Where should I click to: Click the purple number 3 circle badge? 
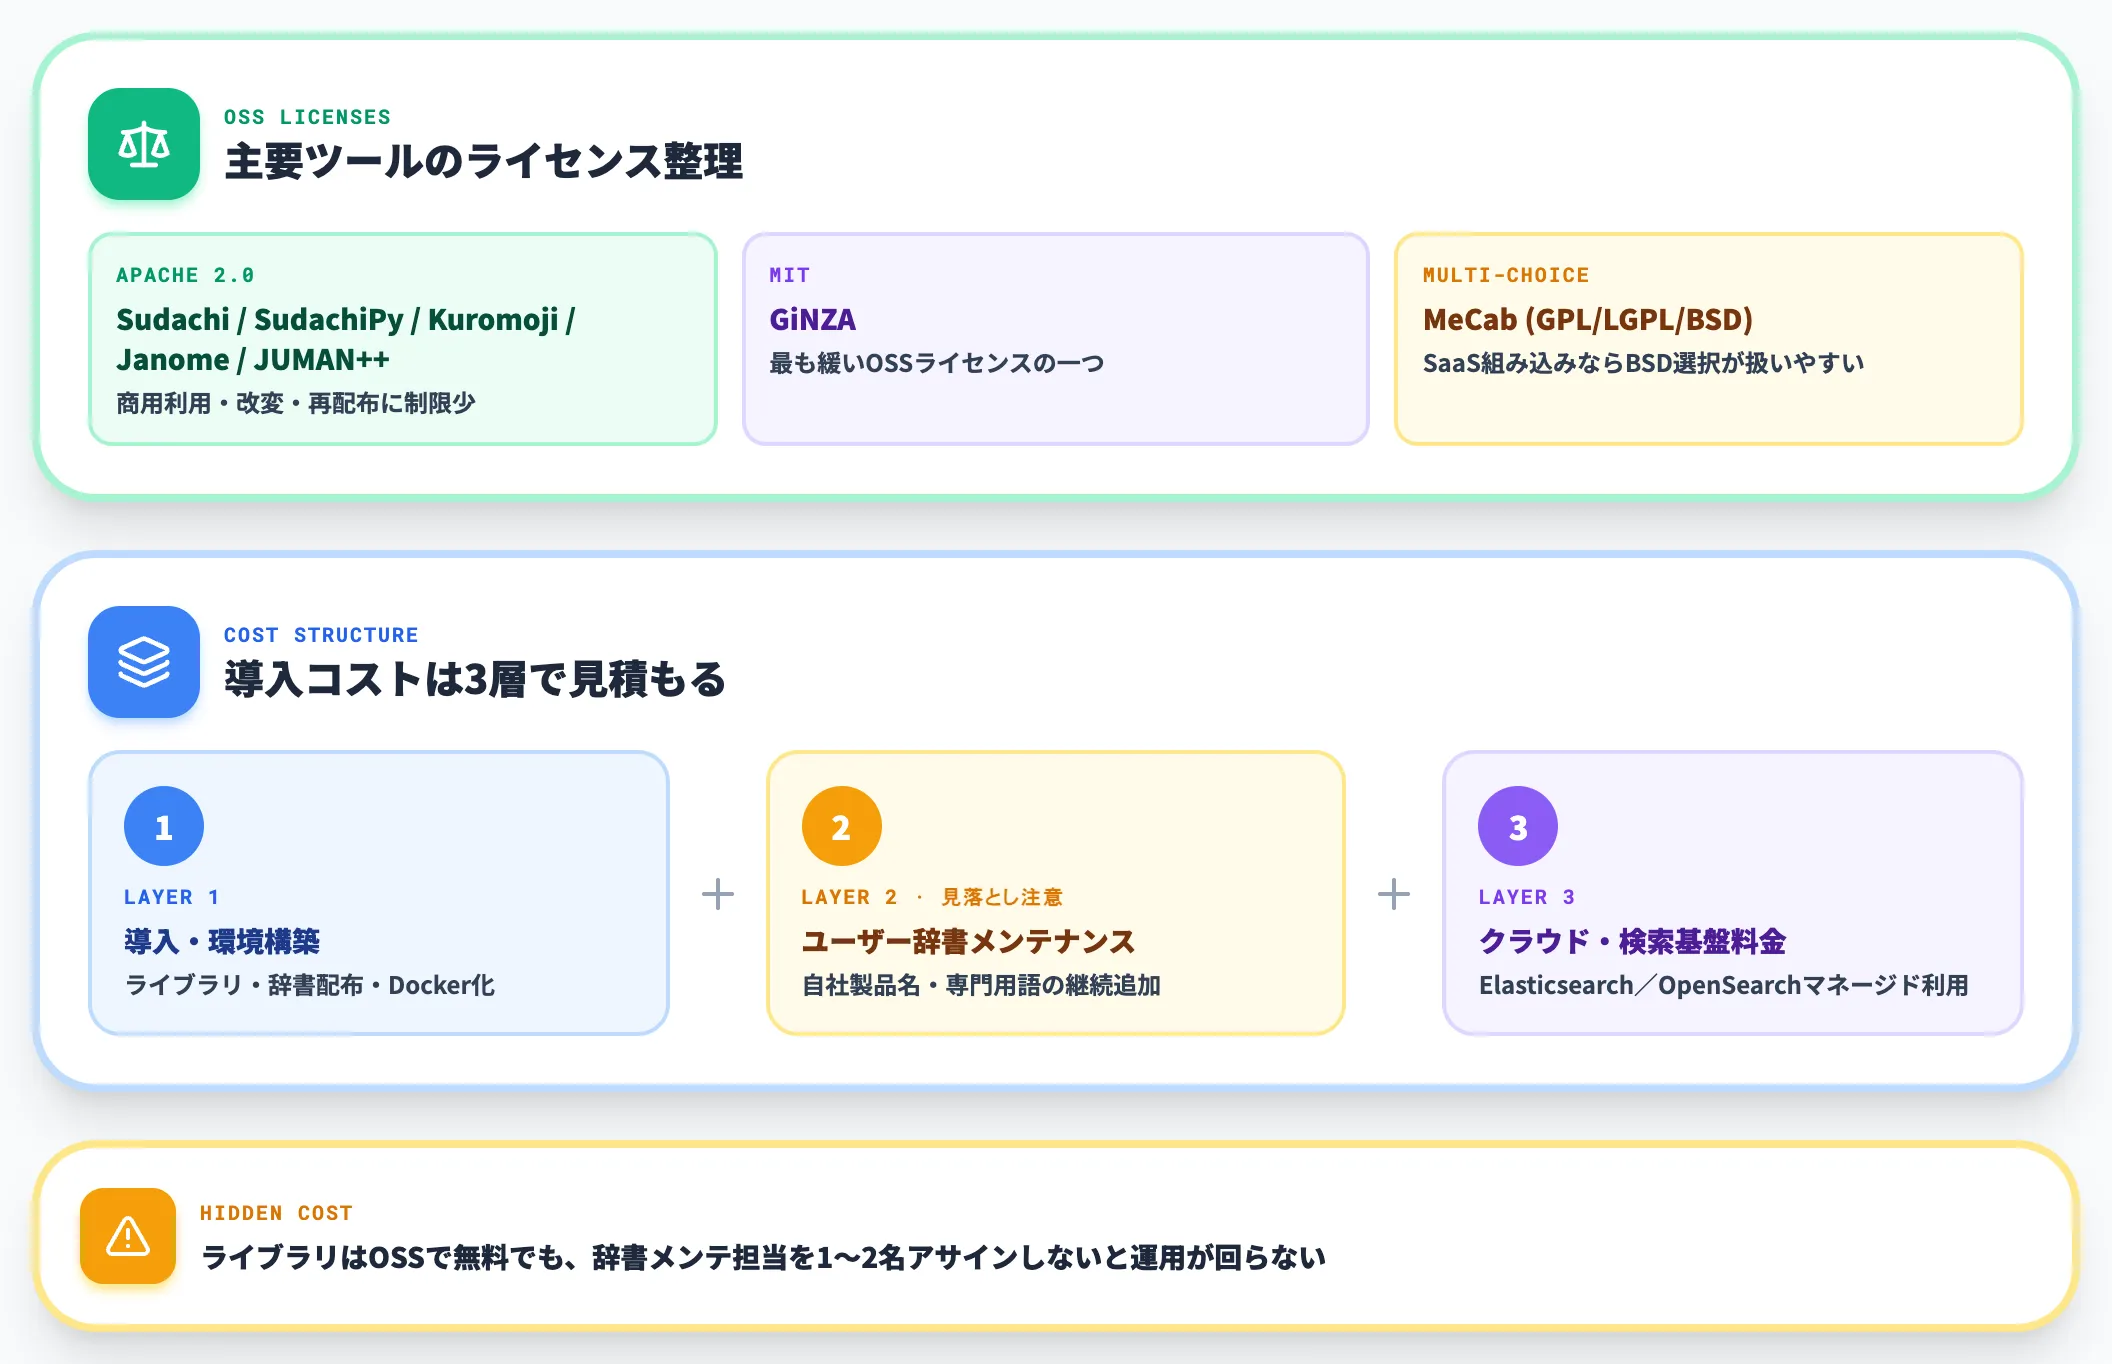[x=1518, y=826]
